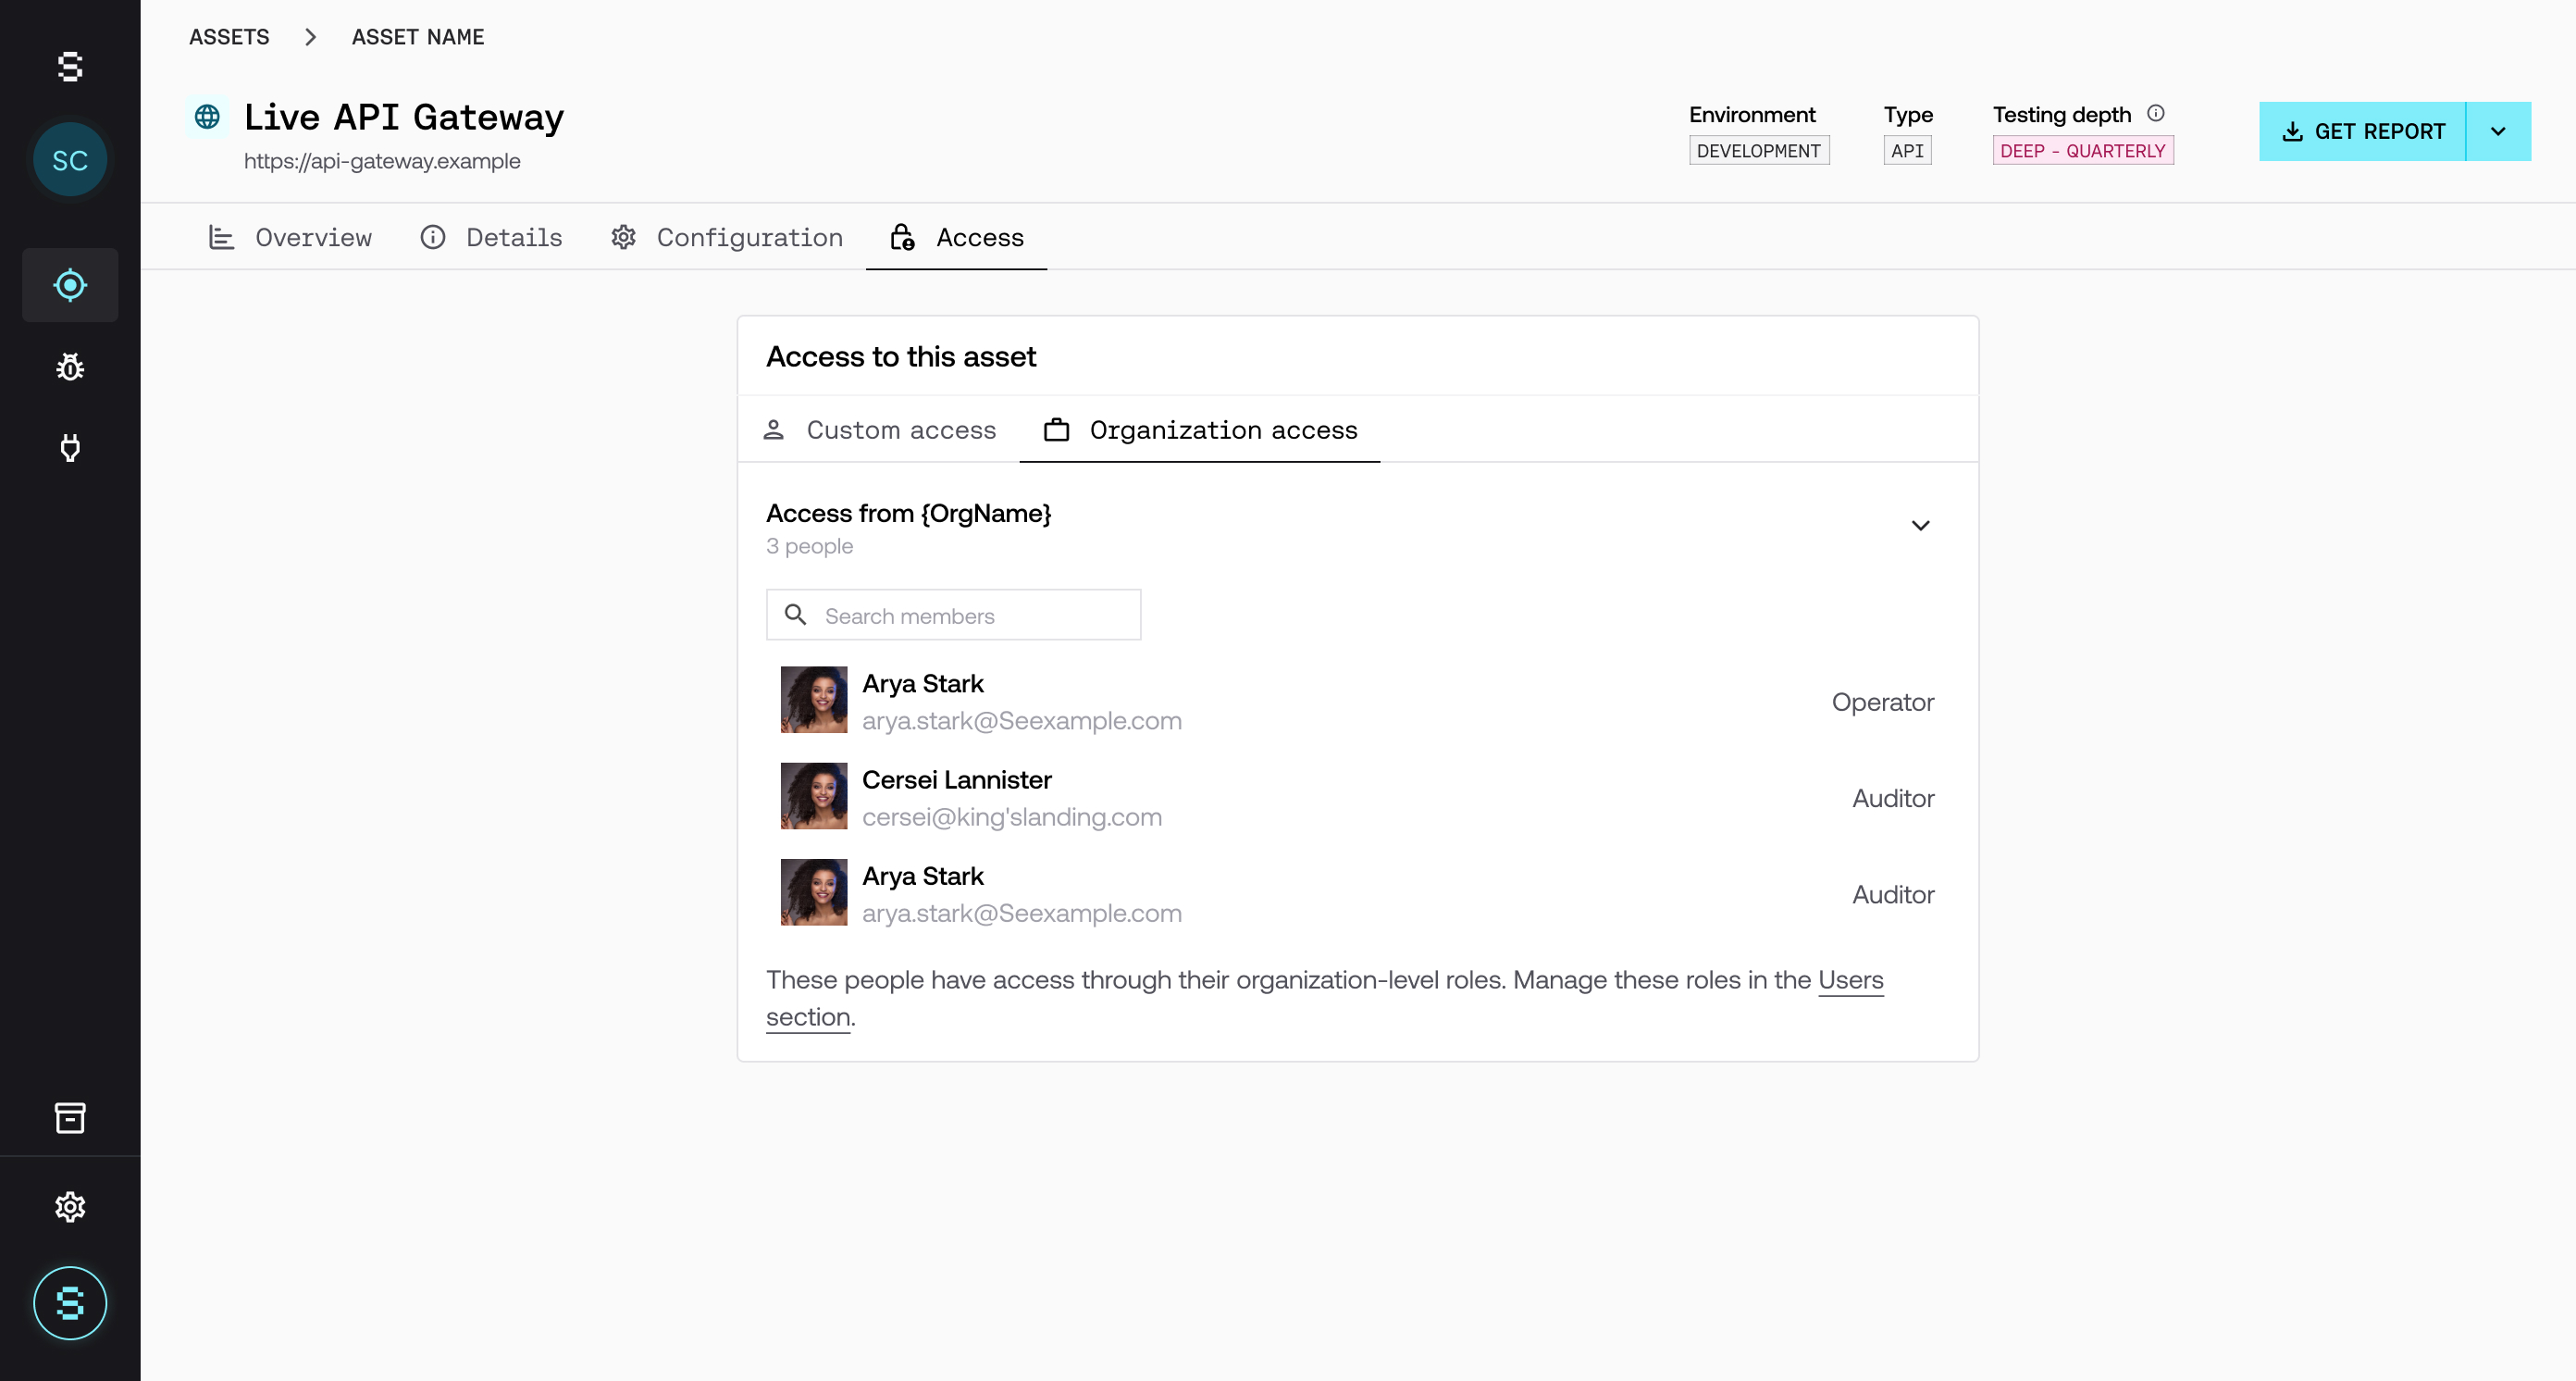Click the circled S profile icon at bottom
This screenshot has width=2576, height=1381.
coord(70,1303)
